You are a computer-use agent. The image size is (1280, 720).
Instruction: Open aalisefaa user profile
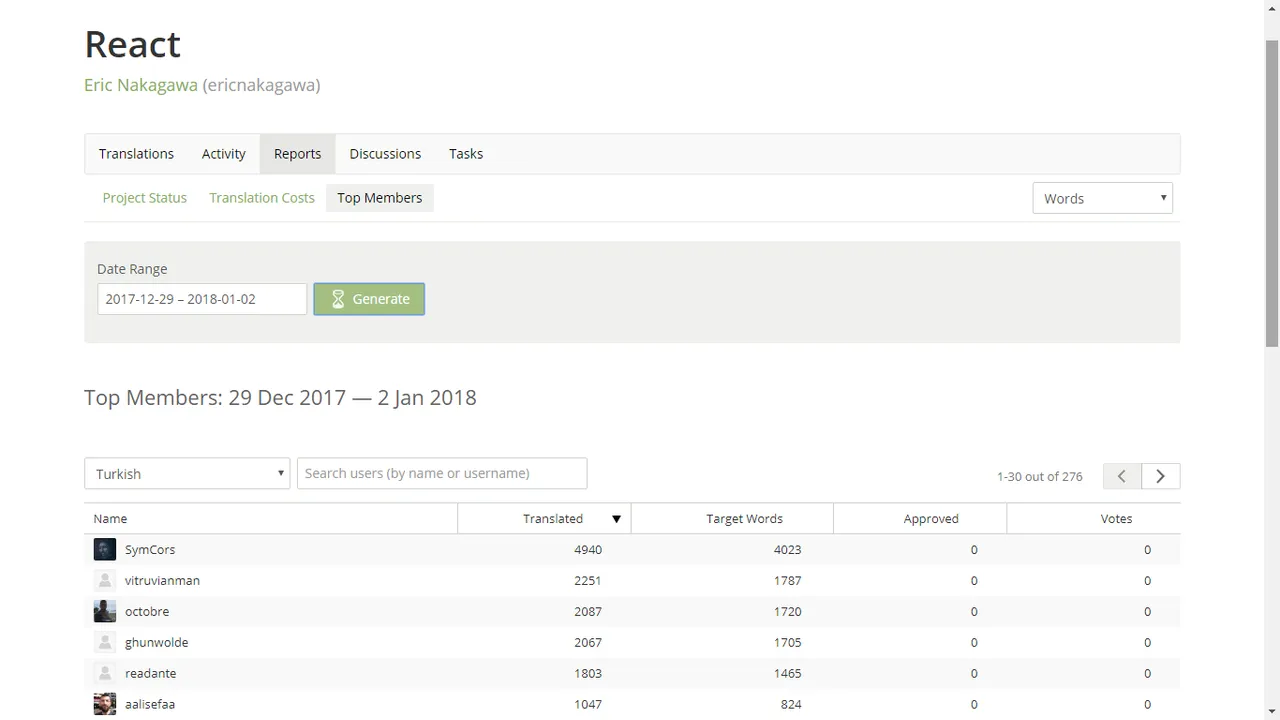(x=150, y=704)
